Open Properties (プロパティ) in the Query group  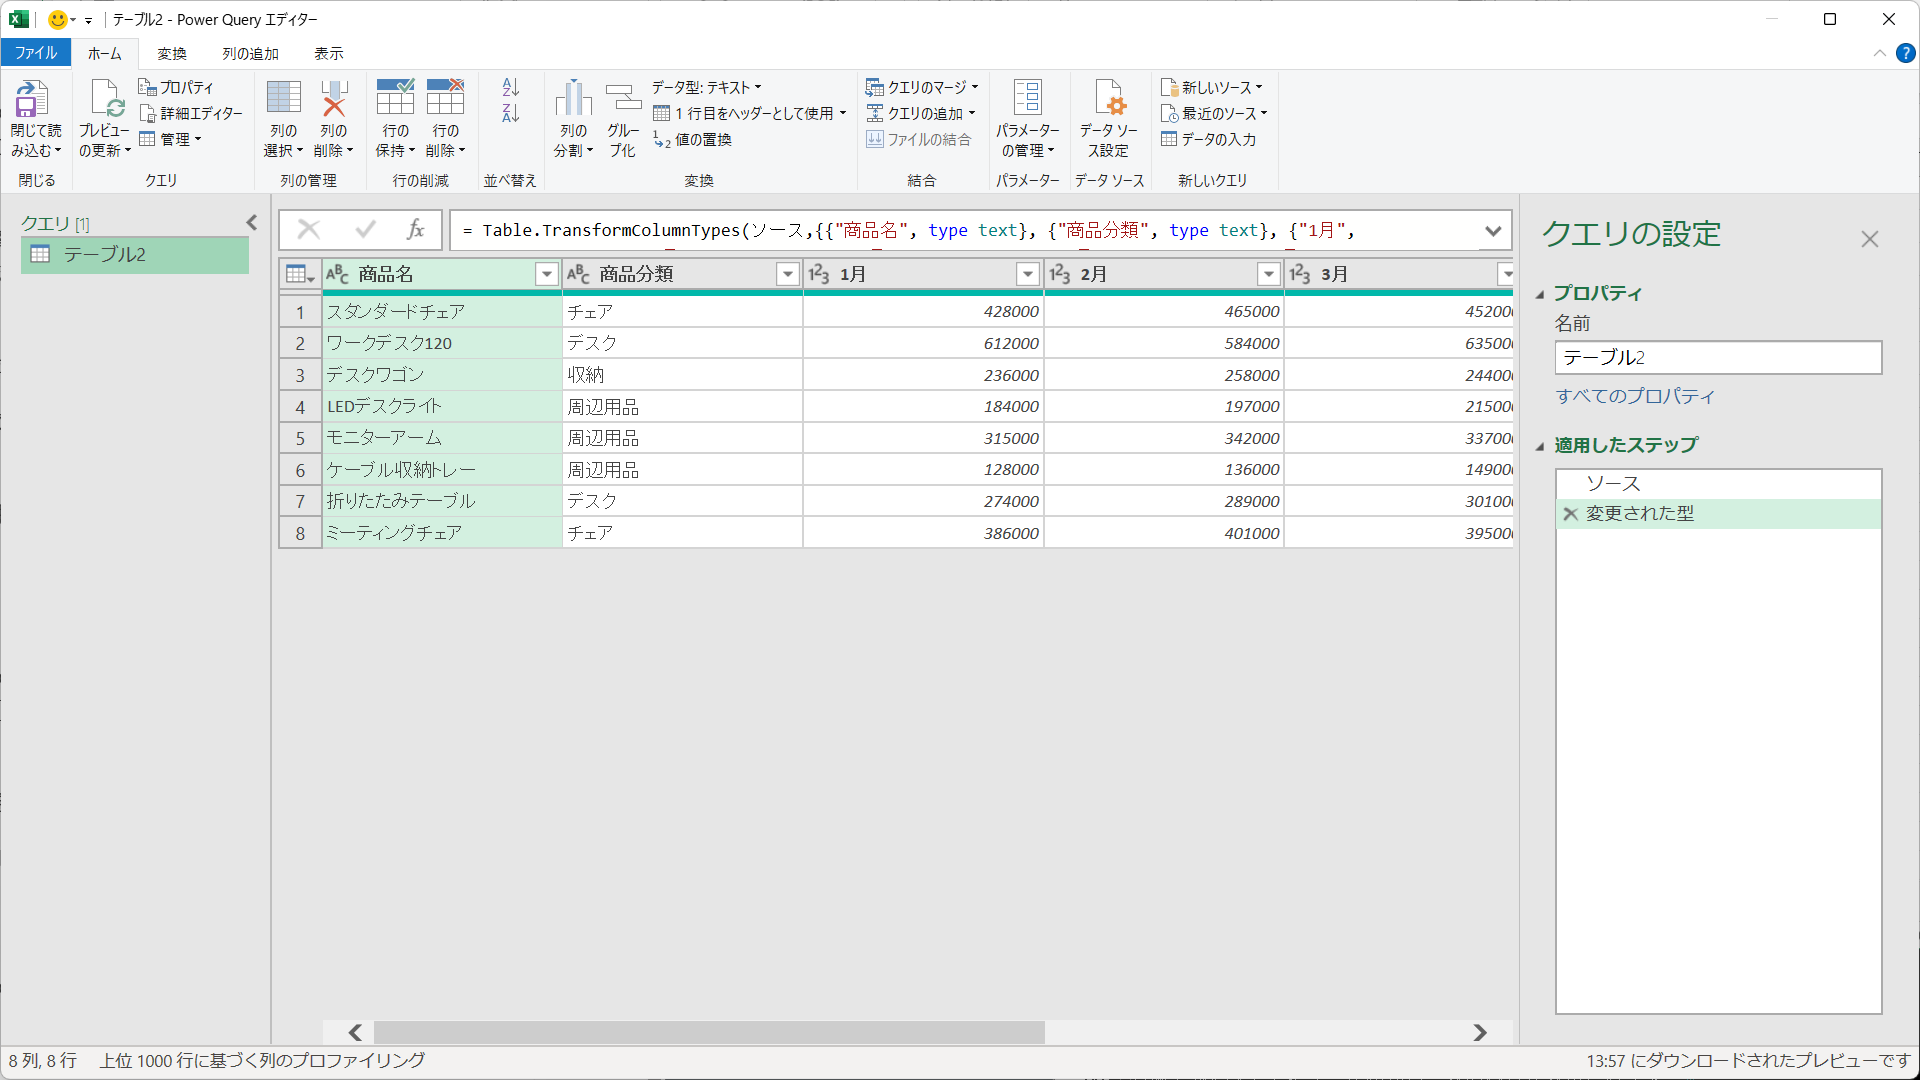176,87
